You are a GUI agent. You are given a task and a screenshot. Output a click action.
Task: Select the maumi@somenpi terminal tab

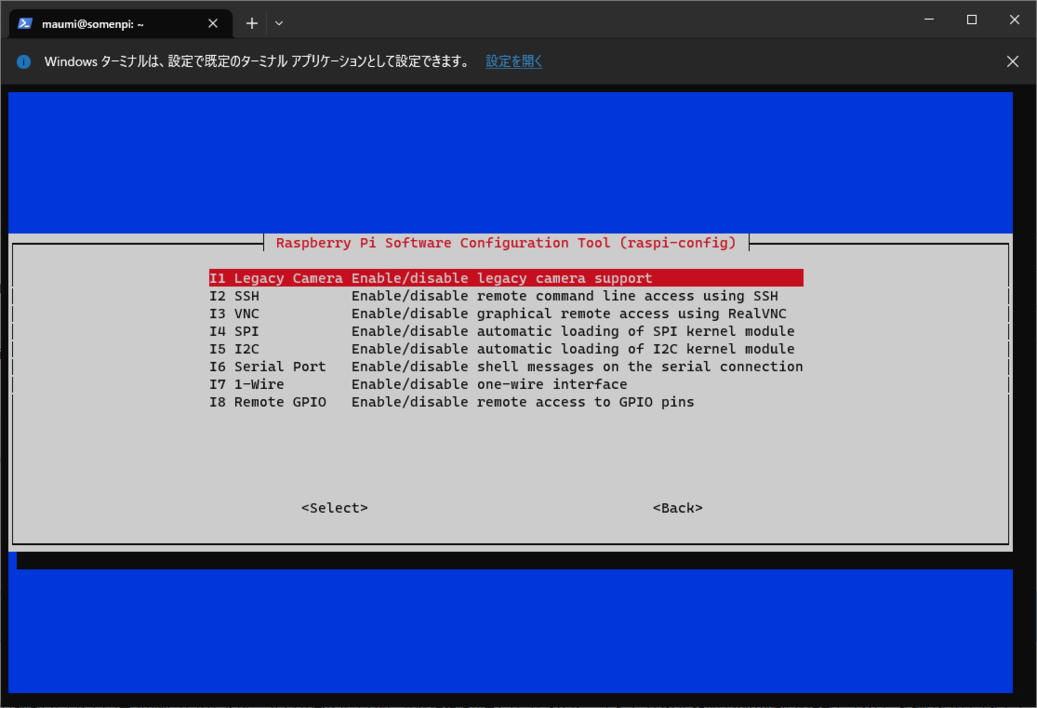click(121, 23)
